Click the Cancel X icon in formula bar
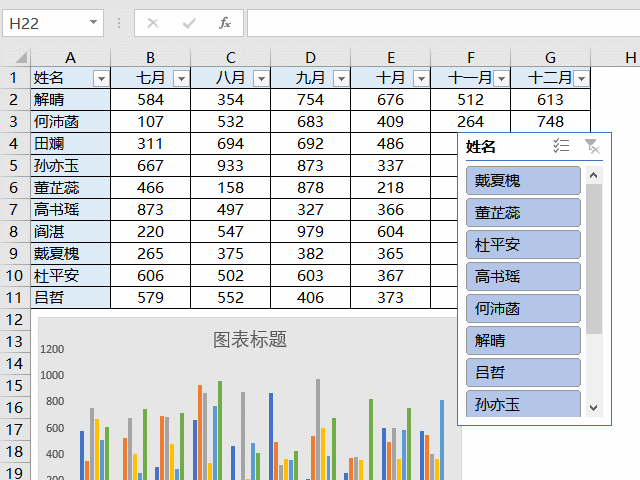640x480 pixels. coord(153,23)
